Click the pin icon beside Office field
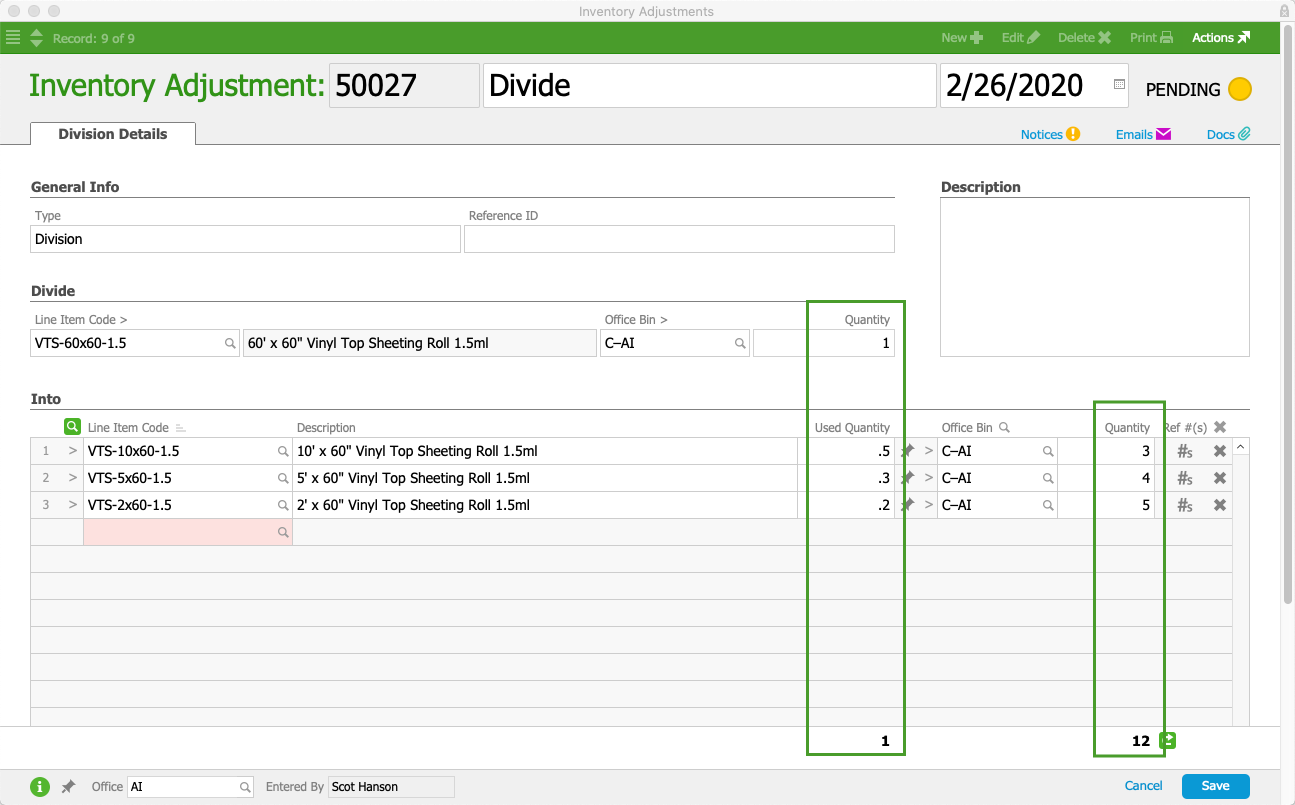Viewport: 1295px width, 805px height. [x=68, y=787]
